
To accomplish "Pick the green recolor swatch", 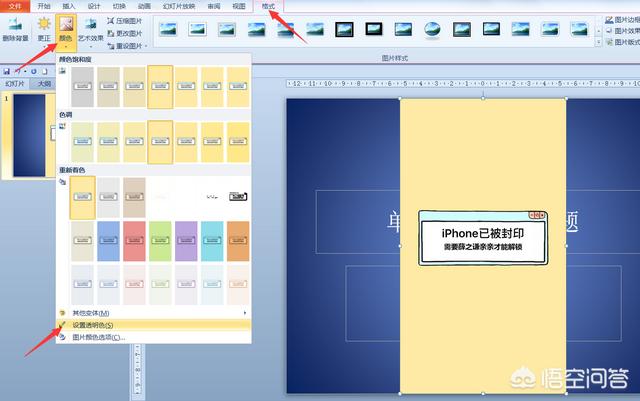I will 160,241.
